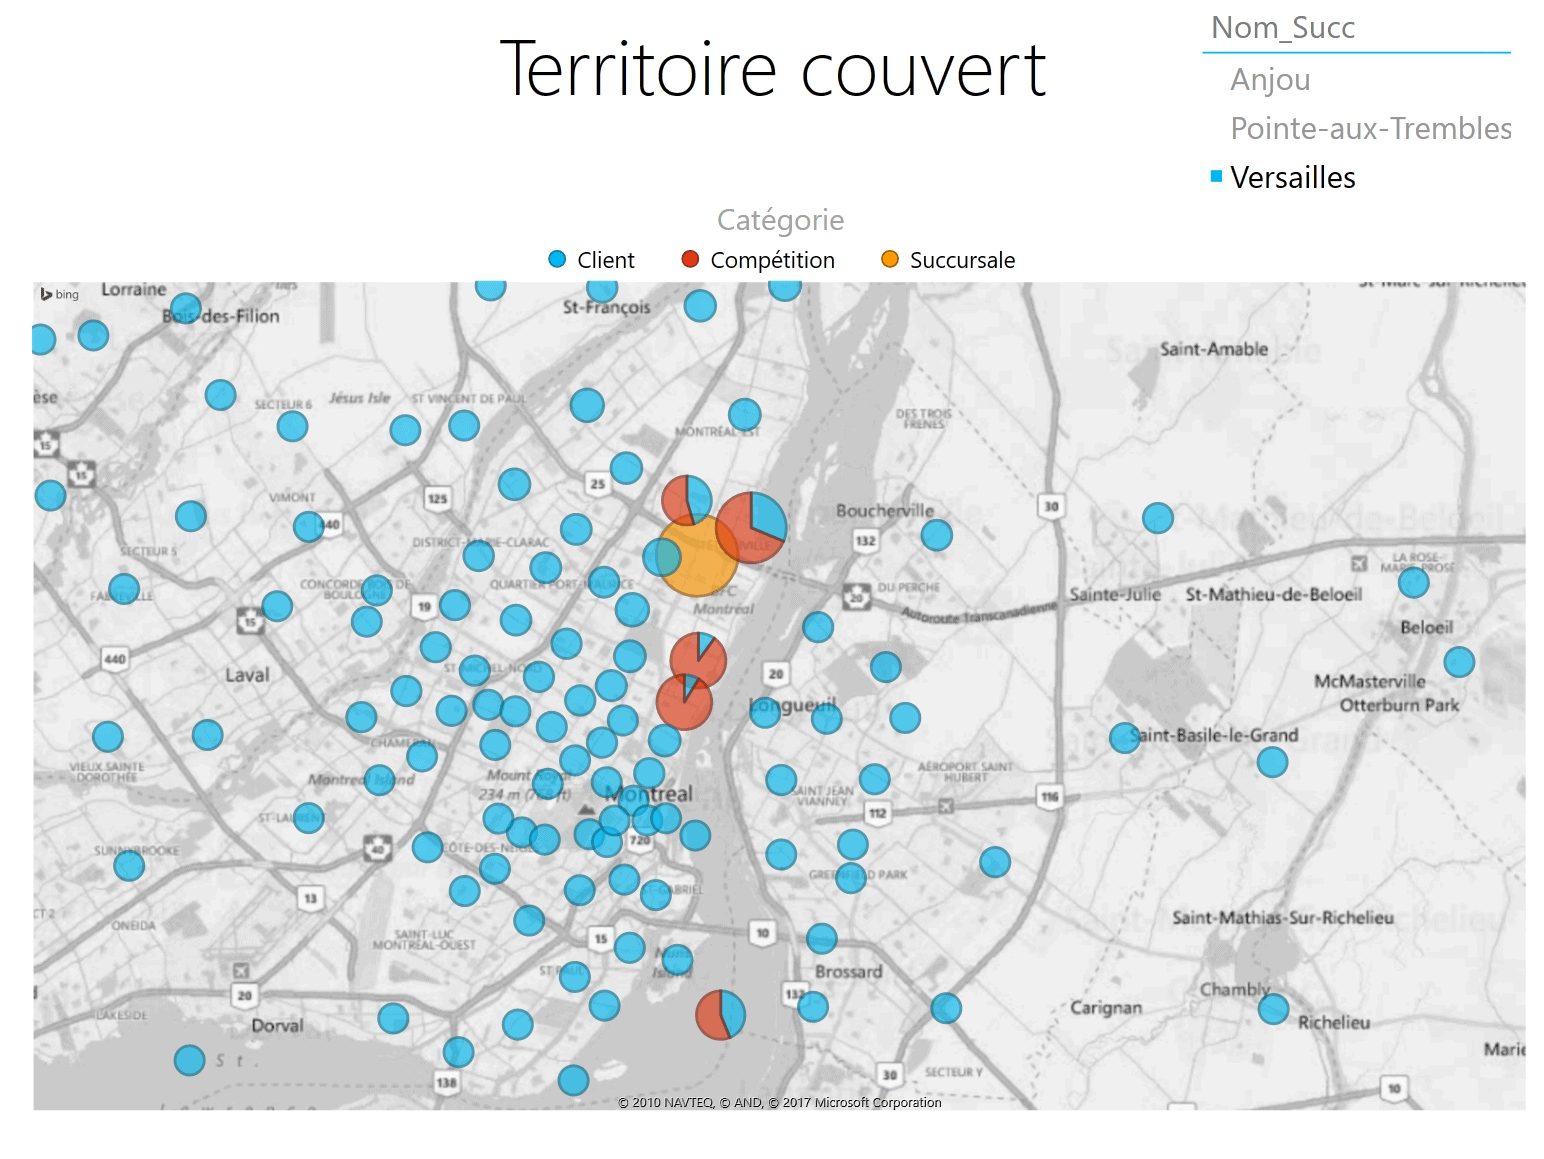1544x1159 pixels.
Task: Click the Nom_Succ slicer header
Action: point(1283,28)
